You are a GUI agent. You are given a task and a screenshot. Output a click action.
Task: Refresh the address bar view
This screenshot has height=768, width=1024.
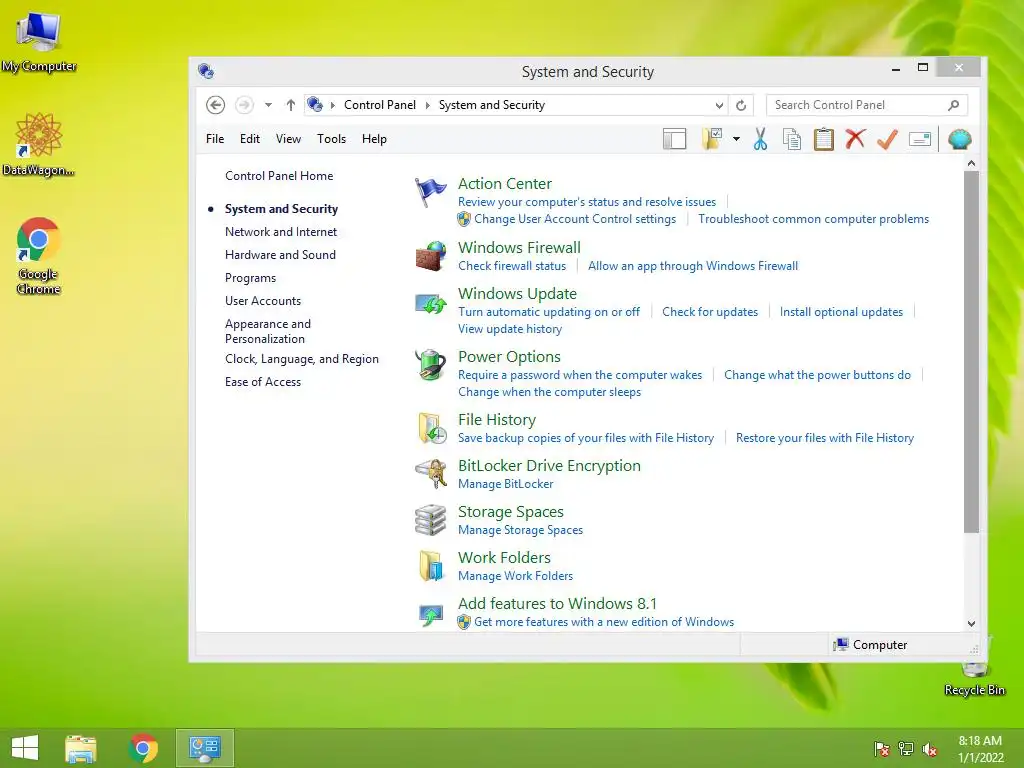[741, 105]
